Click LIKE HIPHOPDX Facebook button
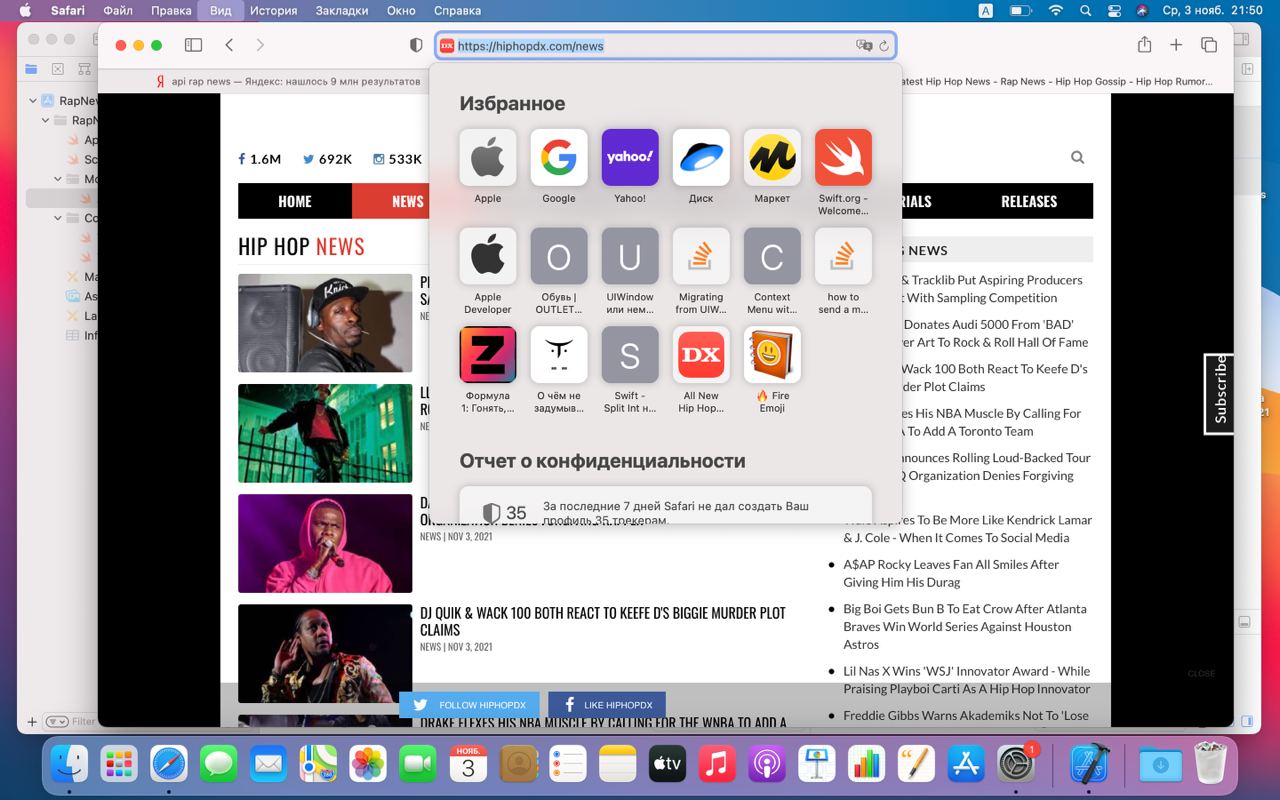This screenshot has height=800, width=1280. [606, 705]
